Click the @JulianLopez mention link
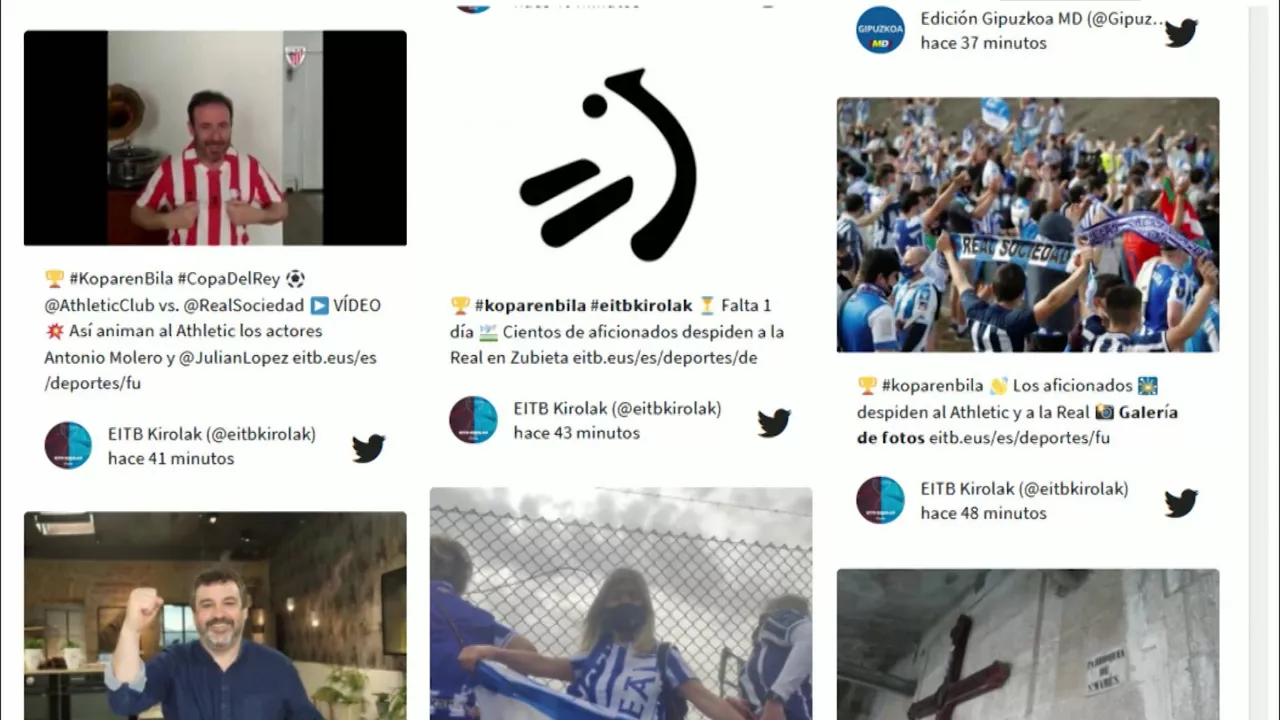The width and height of the screenshot is (1280, 720). pos(234,357)
